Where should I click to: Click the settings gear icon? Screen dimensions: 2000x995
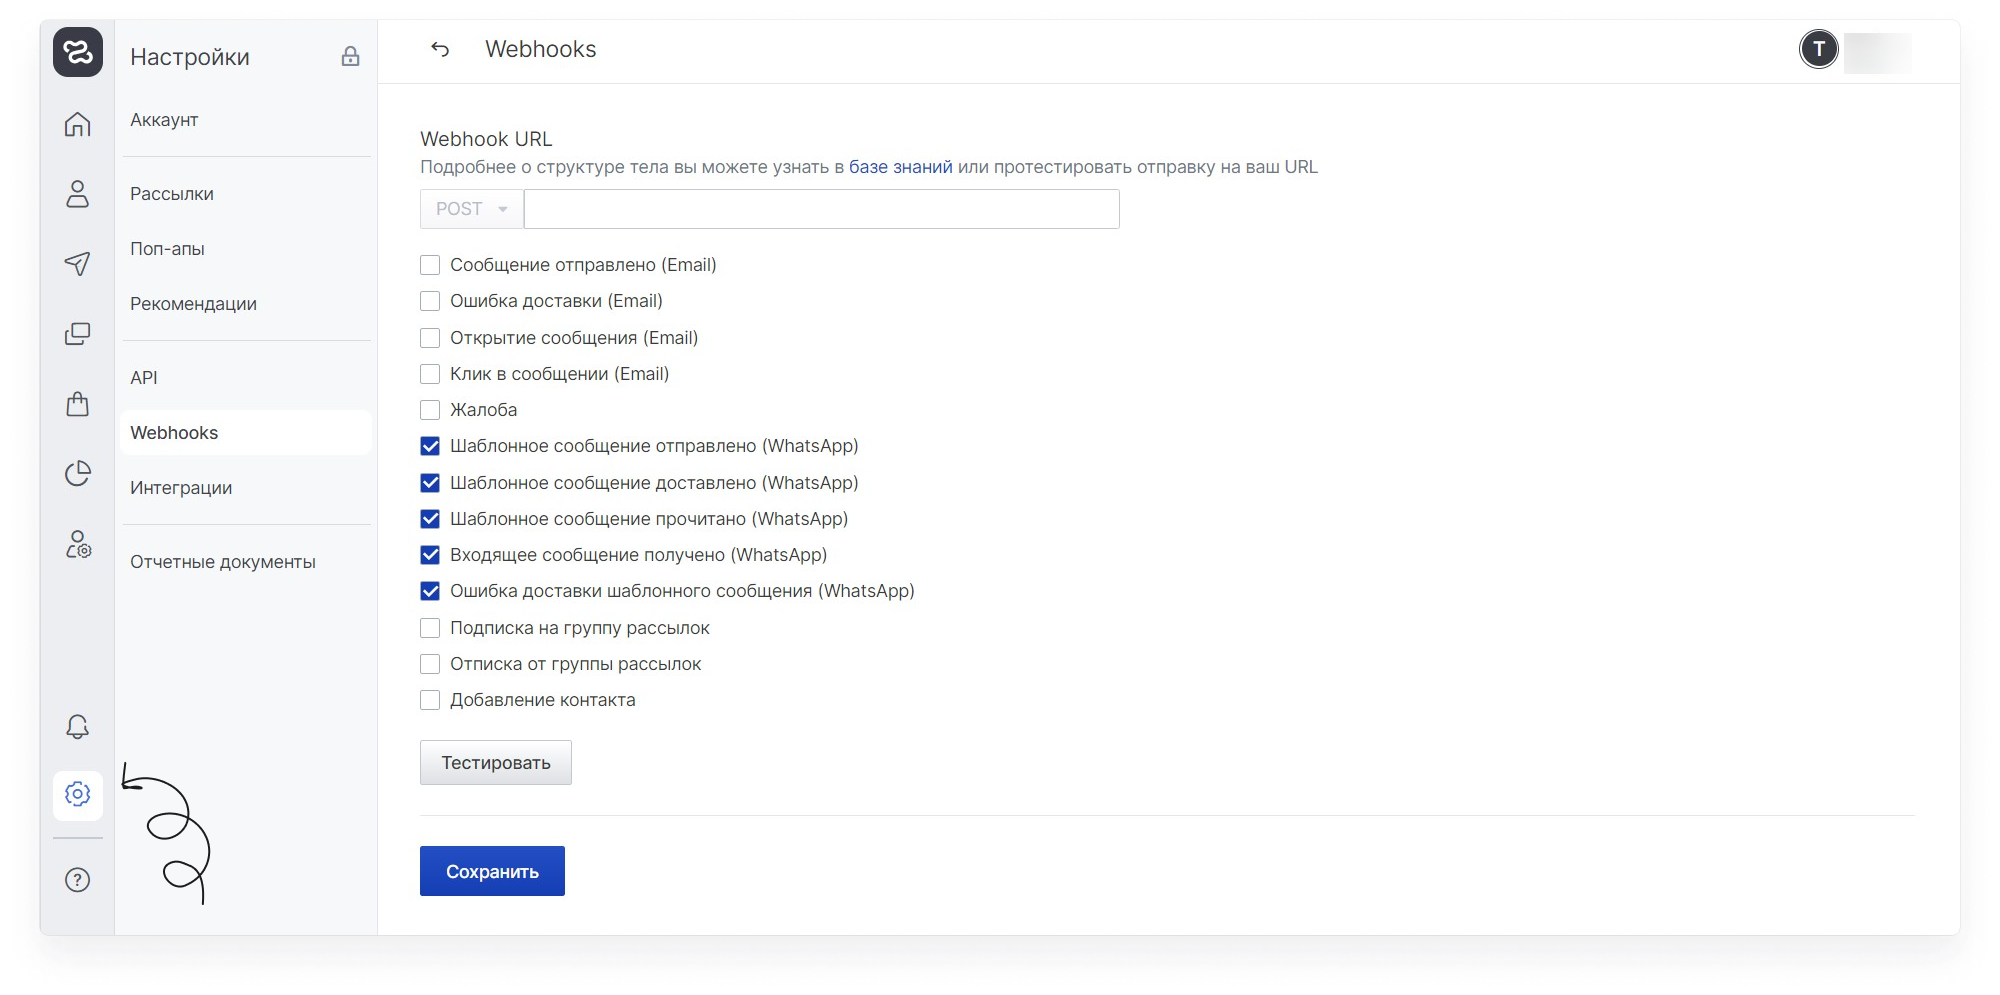(x=78, y=794)
